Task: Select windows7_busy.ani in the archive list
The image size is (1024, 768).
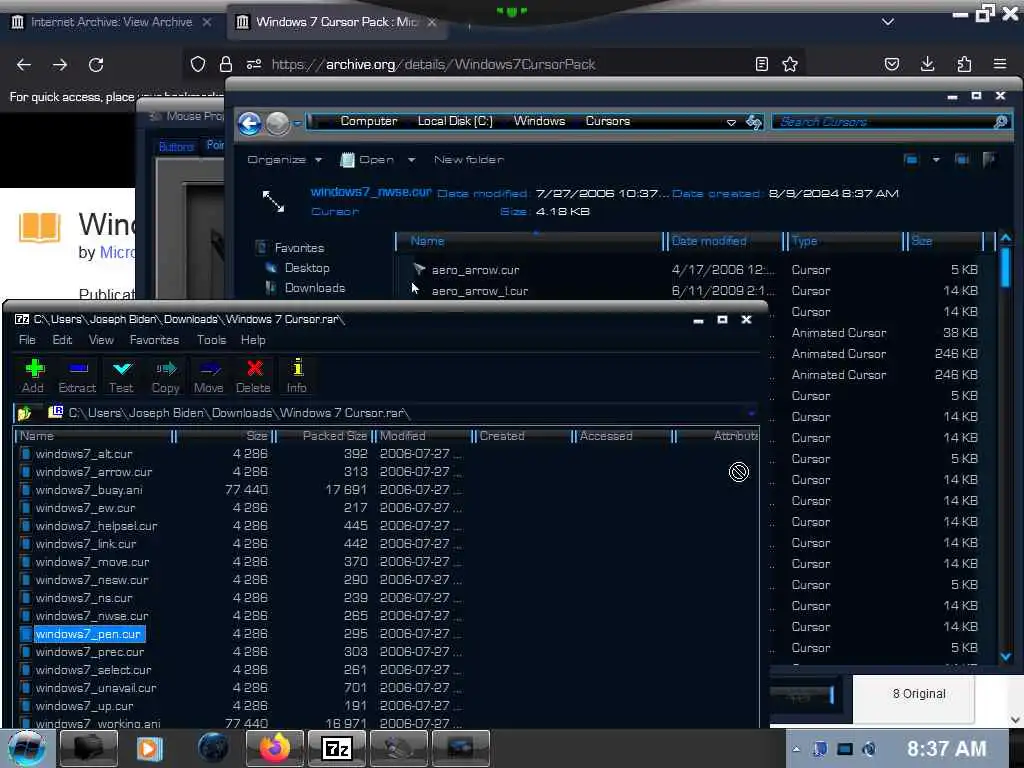Action: point(89,490)
